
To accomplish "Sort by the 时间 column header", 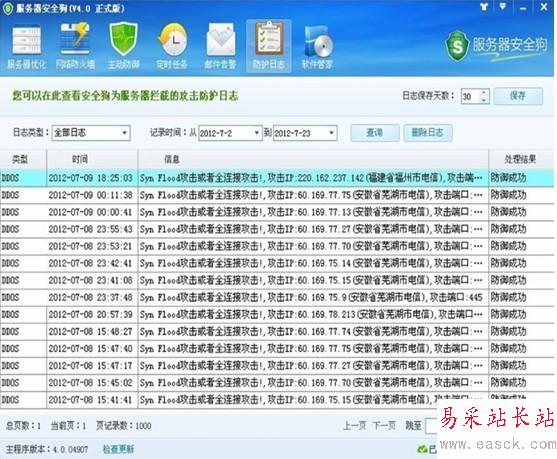I will [x=92, y=159].
